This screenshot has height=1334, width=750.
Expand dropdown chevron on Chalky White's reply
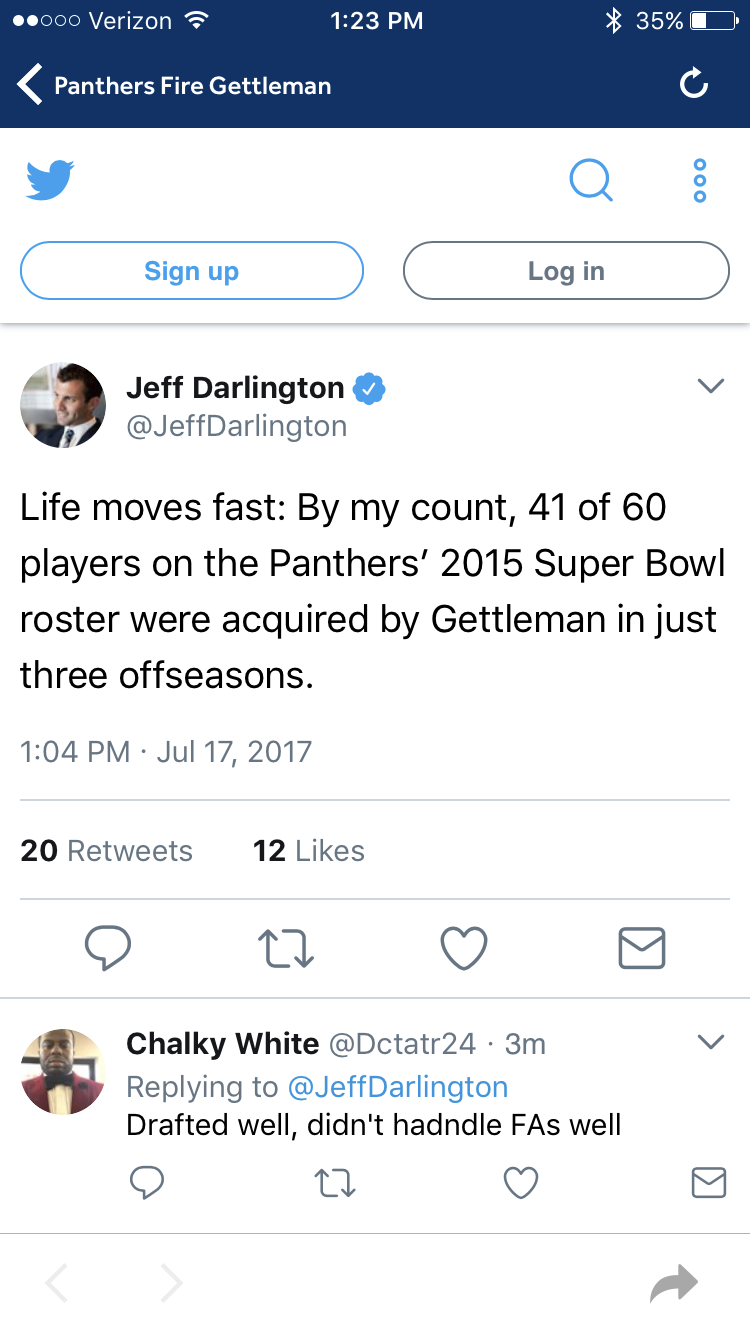pyautogui.click(x=710, y=1042)
